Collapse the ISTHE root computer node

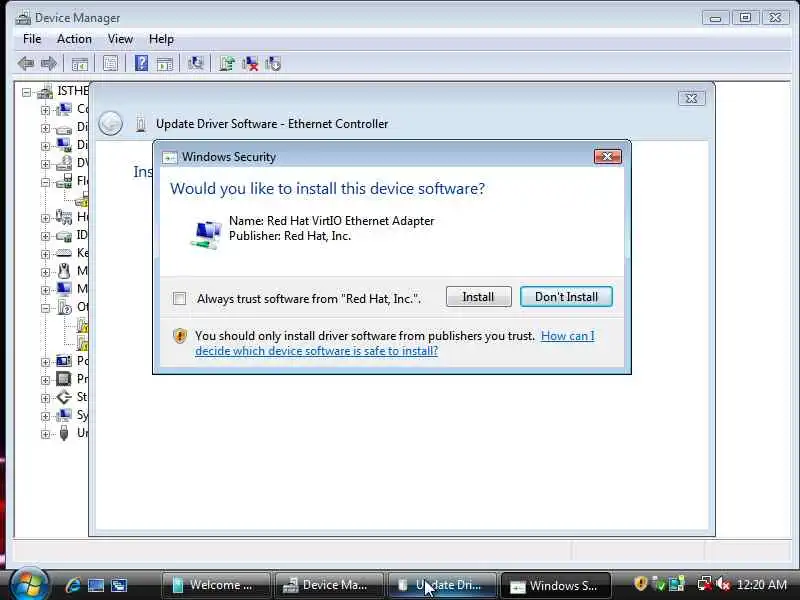[27, 92]
